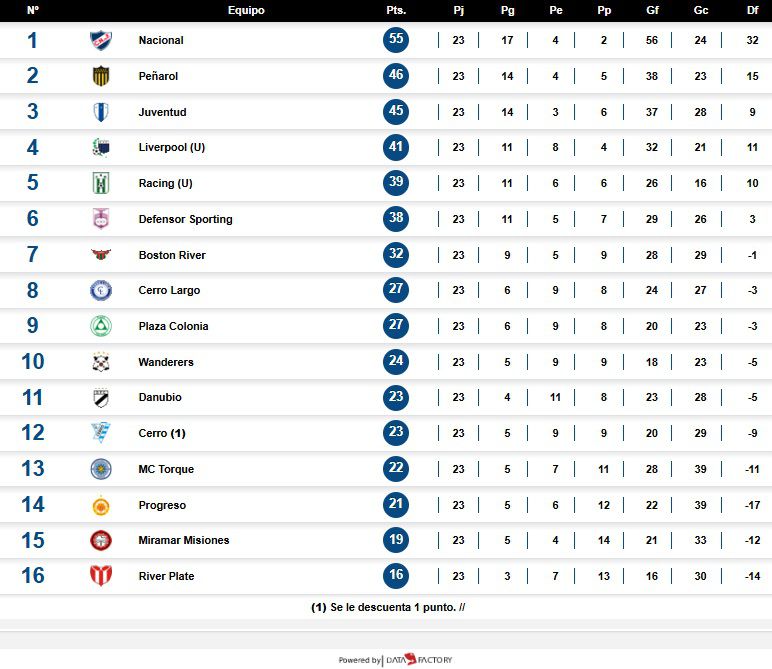Select the River Plate red-striped shield

(101, 576)
